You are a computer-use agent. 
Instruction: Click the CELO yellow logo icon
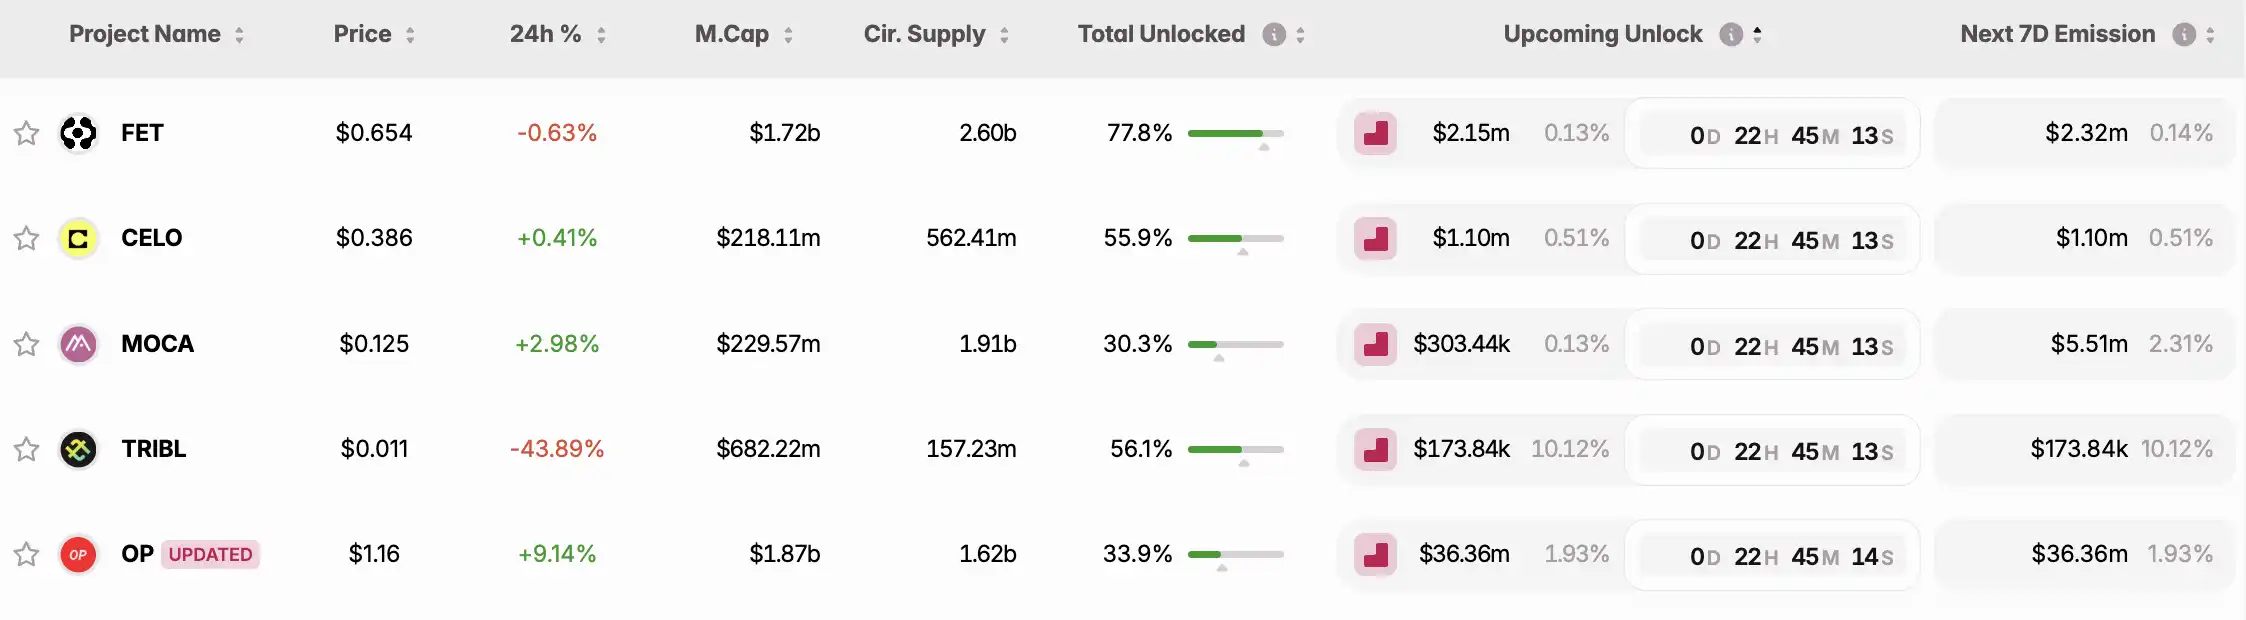78,238
